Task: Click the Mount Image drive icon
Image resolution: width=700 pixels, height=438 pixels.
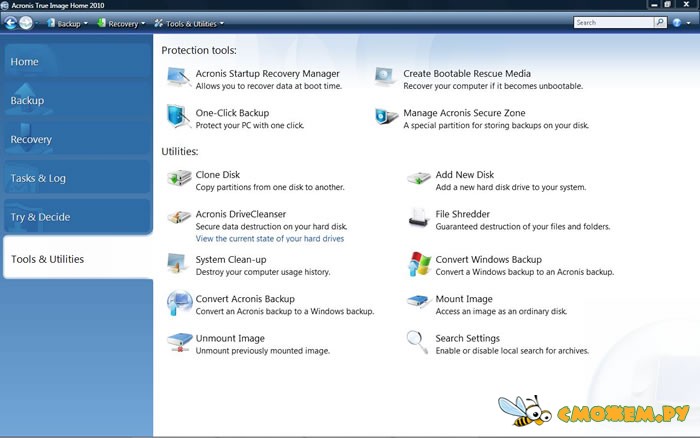Action: 418,301
